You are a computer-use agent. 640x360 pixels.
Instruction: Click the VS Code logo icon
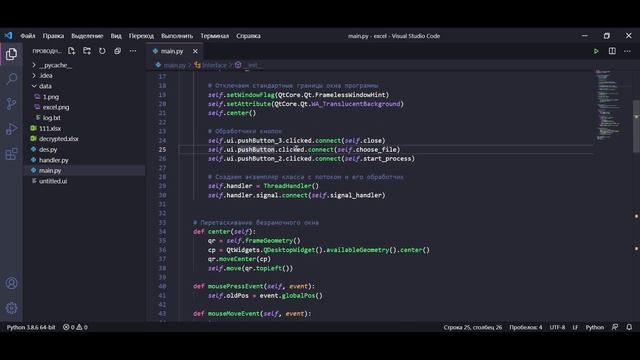pos(9,36)
